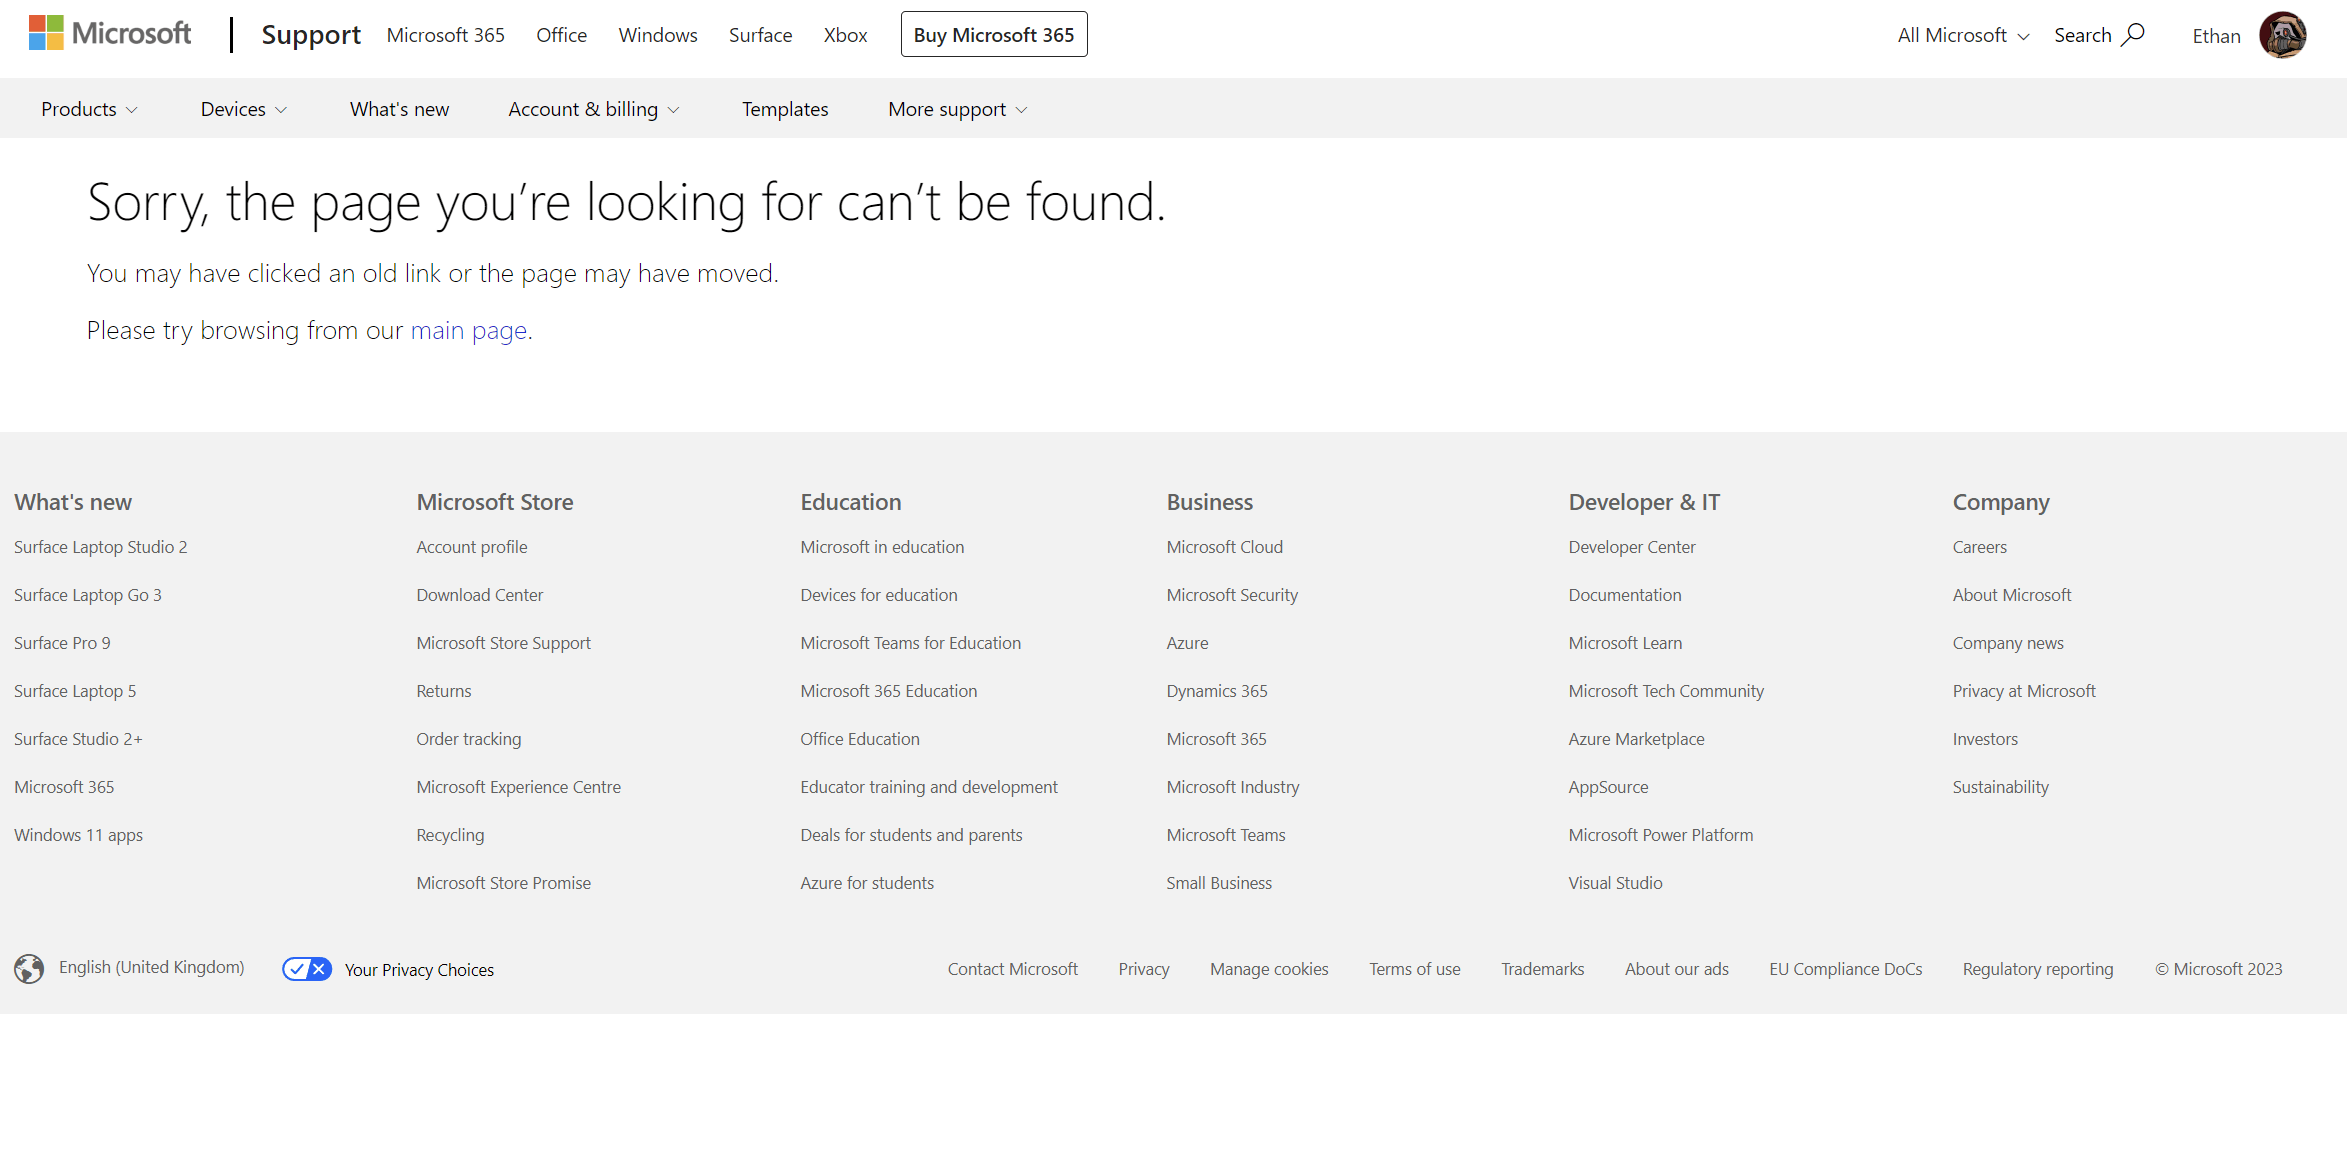Click the Buy Microsoft 365 button

click(x=994, y=35)
